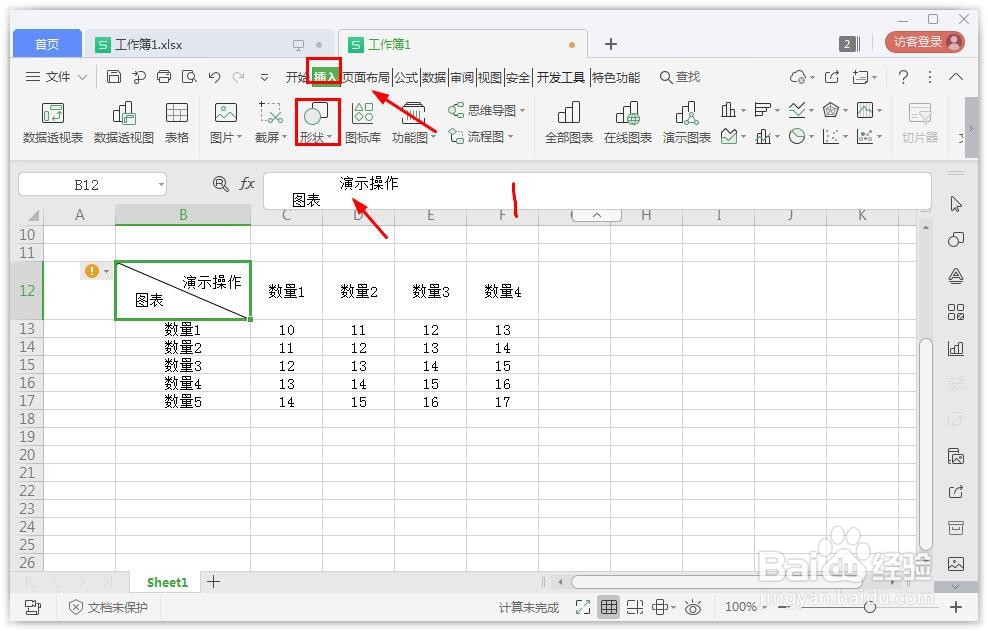This screenshot has height=631, width=988.
Task: Expand the error warning dropdown beside cell B12
Action: coord(106,270)
